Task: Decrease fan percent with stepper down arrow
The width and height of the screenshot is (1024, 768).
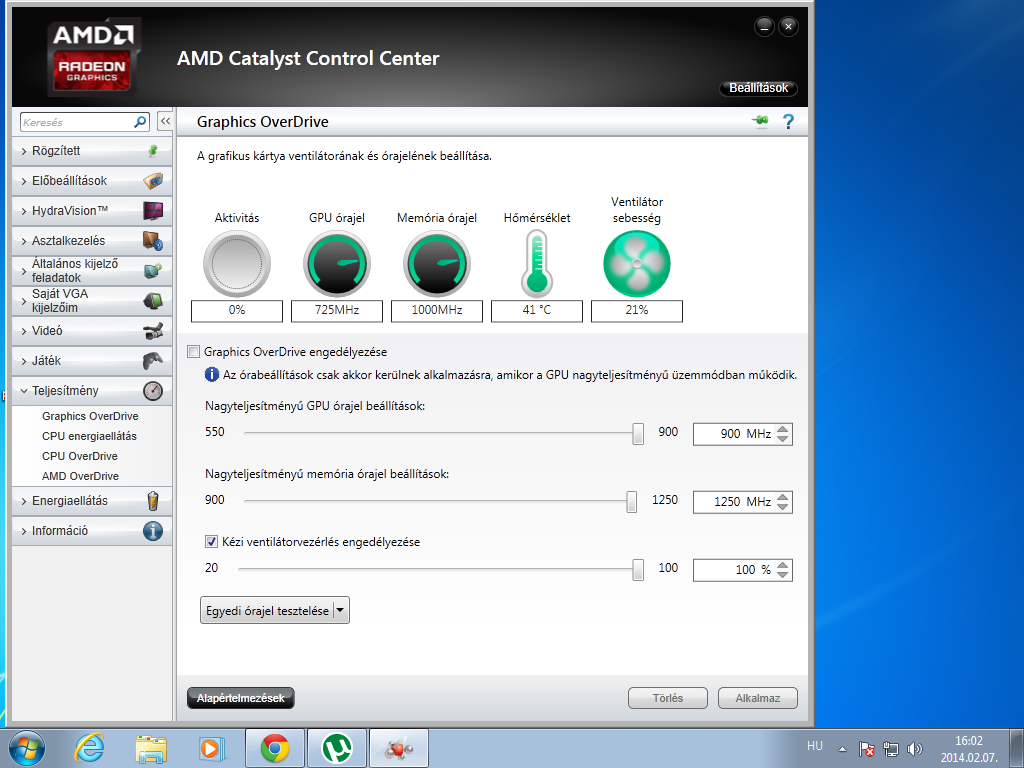Action: tap(783, 575)
